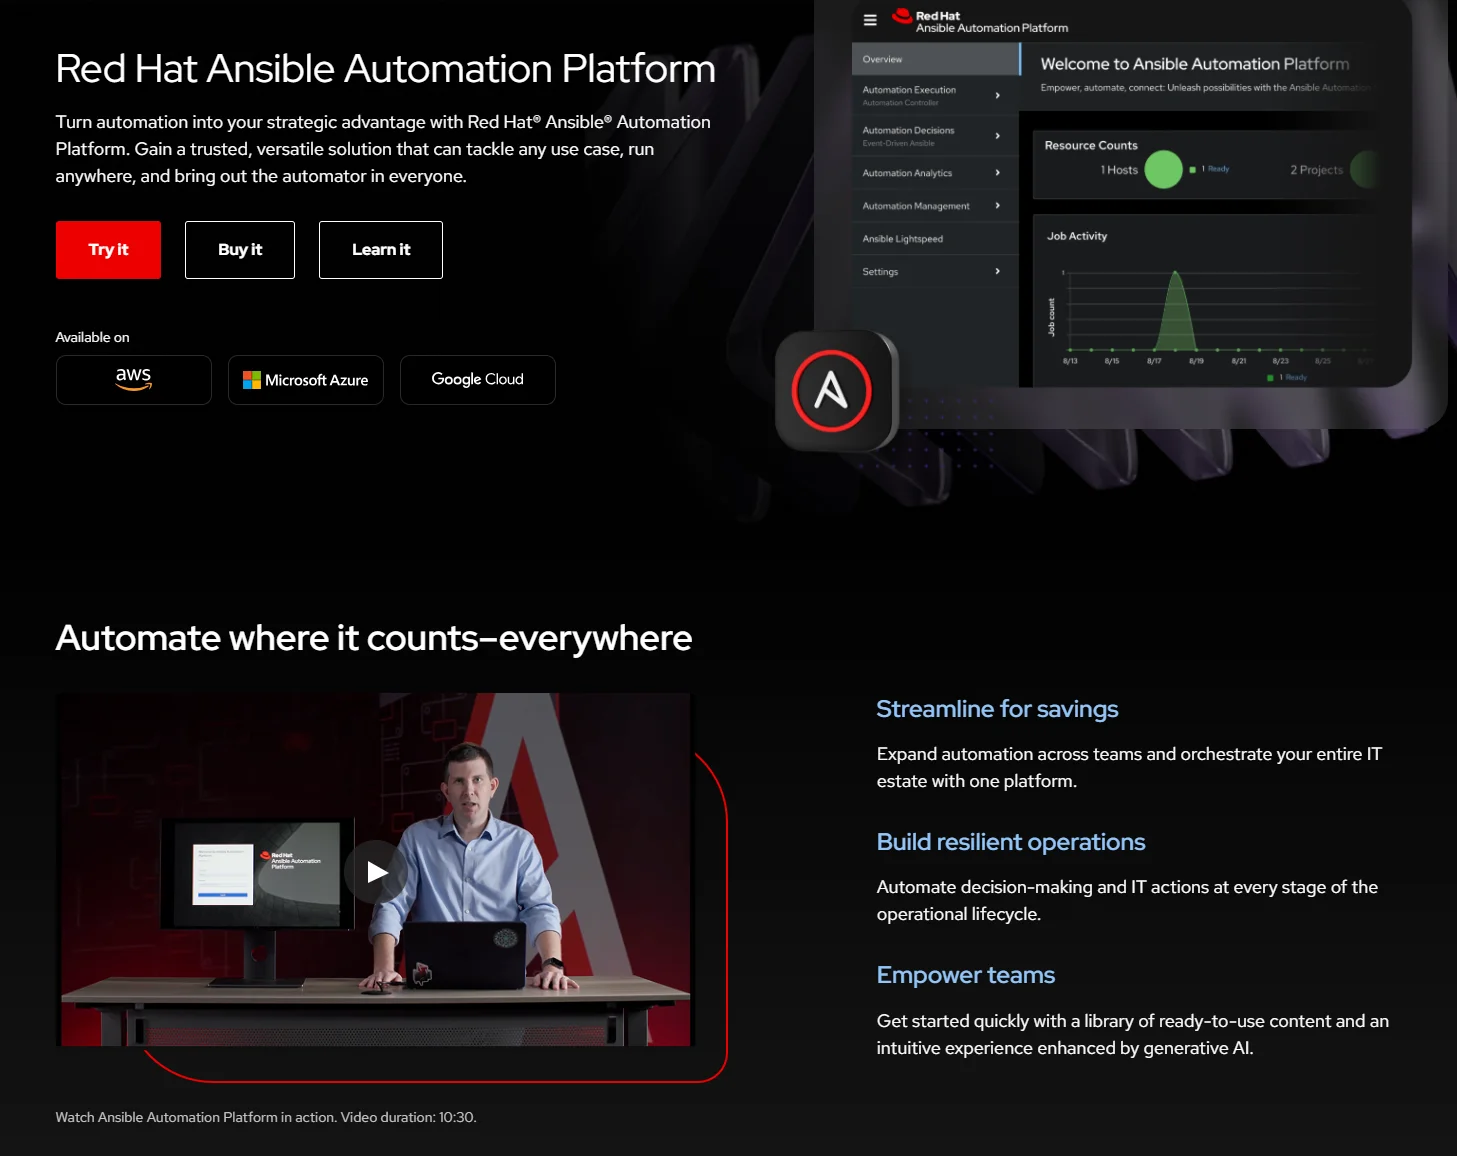Image resolution: width=1457 pixels, height=1156 pixels.
Task: Click the Build resilient operations heading
Action: tap(1011, 842)
